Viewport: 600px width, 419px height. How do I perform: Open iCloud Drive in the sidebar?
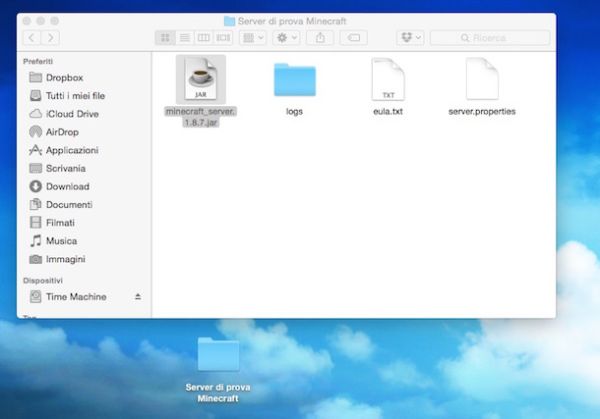tap(84, 114)
